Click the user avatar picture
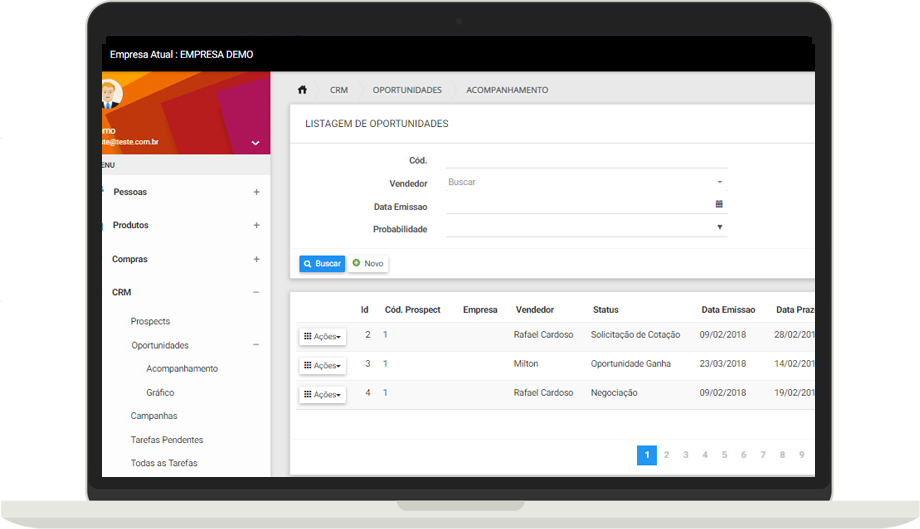Viewport: 920px width, 529px height. pyautogui.click(x=111, y=94)
